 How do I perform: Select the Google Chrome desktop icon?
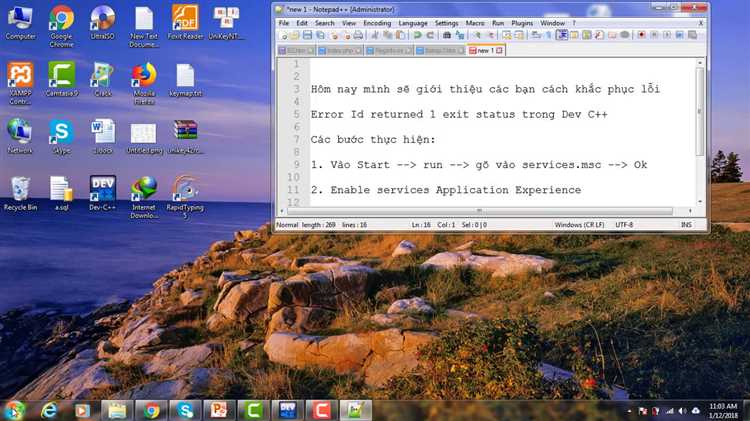(61, 26)
